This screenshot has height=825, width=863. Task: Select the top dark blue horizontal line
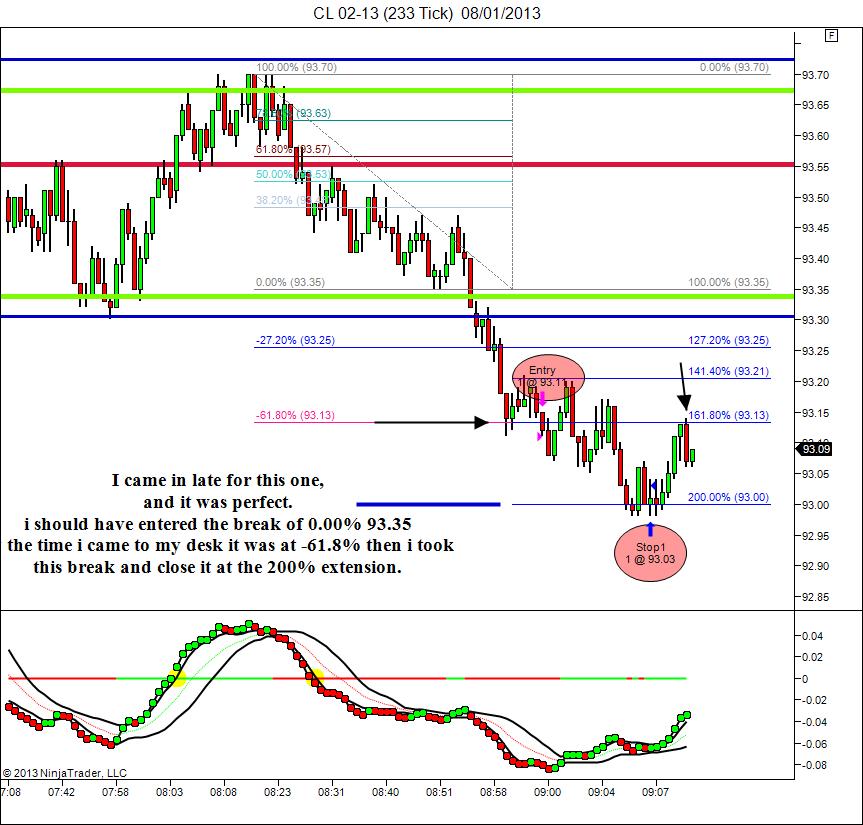[397, 59]
